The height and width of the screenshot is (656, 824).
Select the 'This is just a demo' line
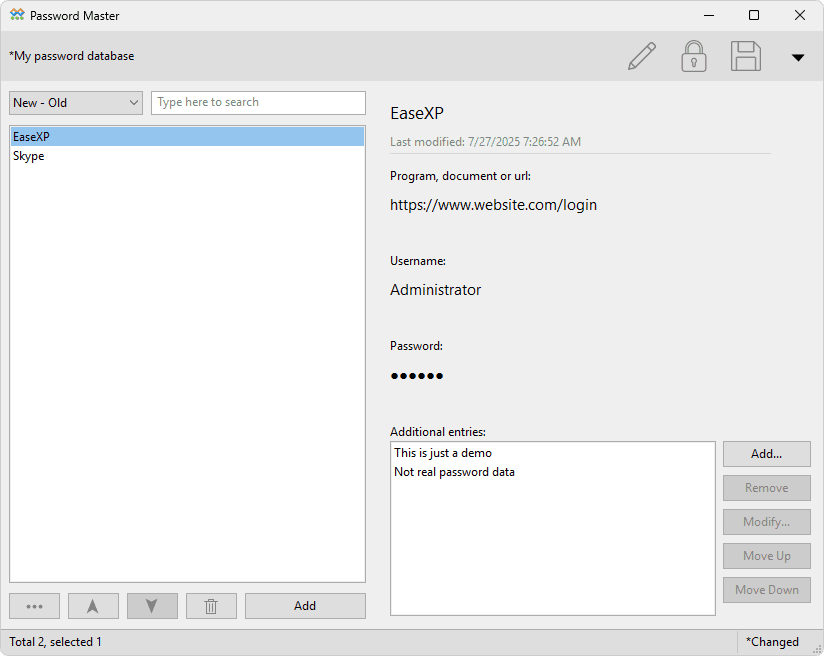pos(441,452)
